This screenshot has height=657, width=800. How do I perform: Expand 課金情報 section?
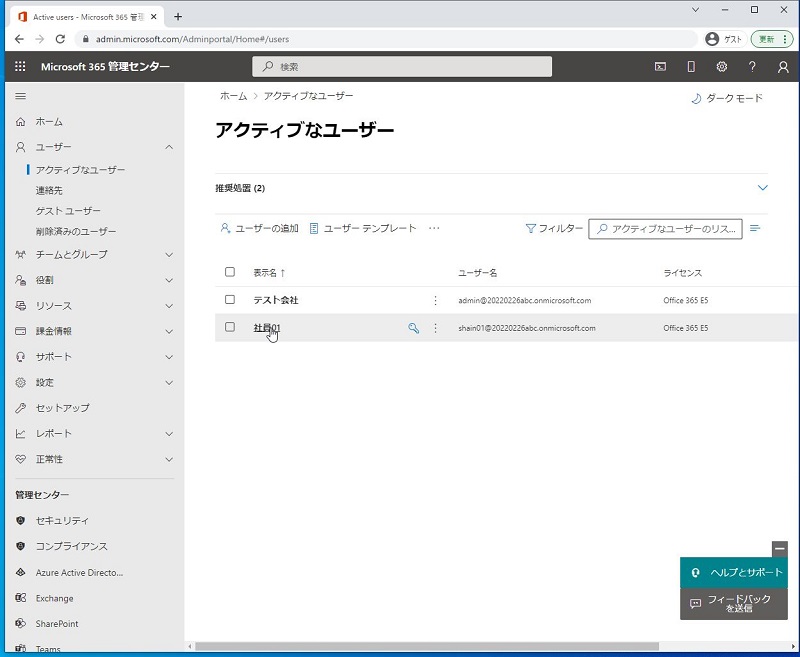click(169, 331)
